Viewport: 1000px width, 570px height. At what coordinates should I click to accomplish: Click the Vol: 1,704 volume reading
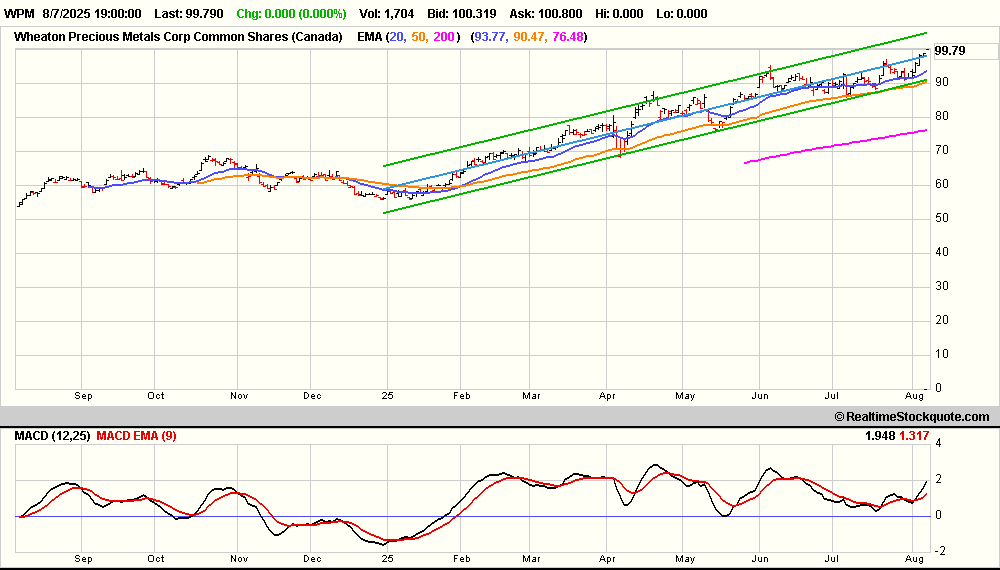pyautogui.click(x=386, y=13)
